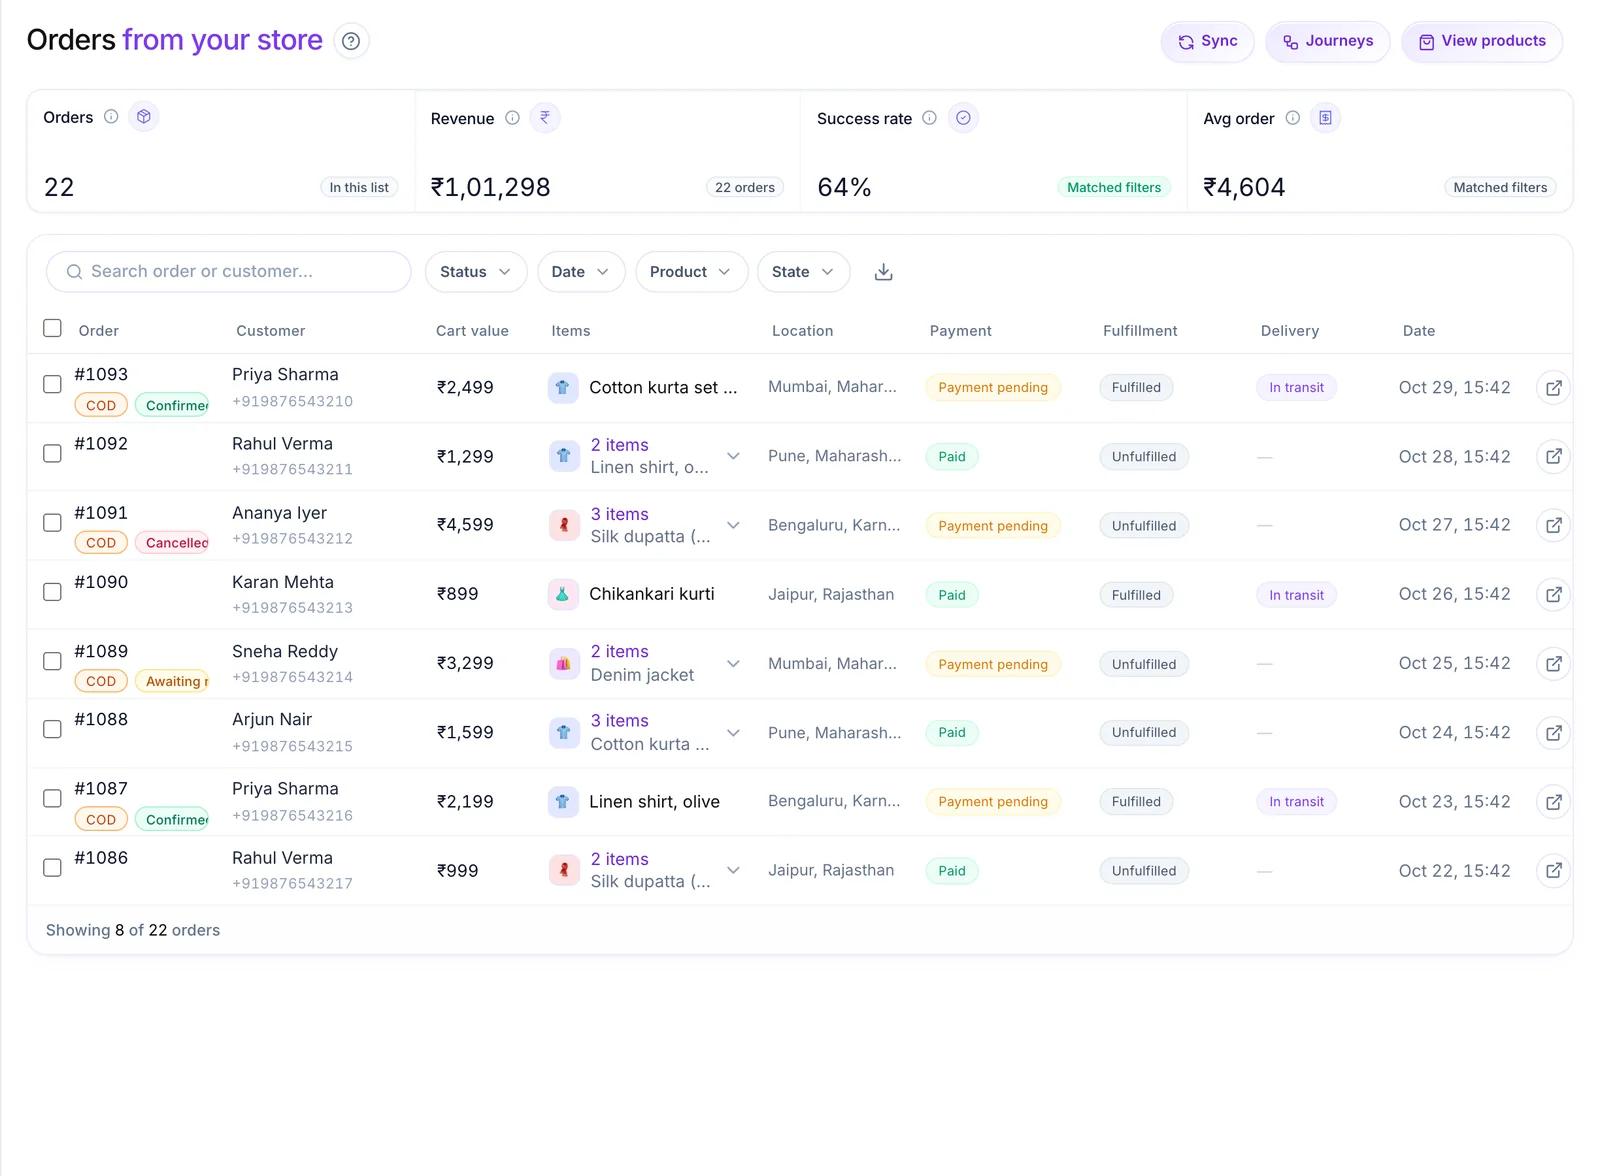
Task: Open Journeys
Action: [x=1327, y=42]
